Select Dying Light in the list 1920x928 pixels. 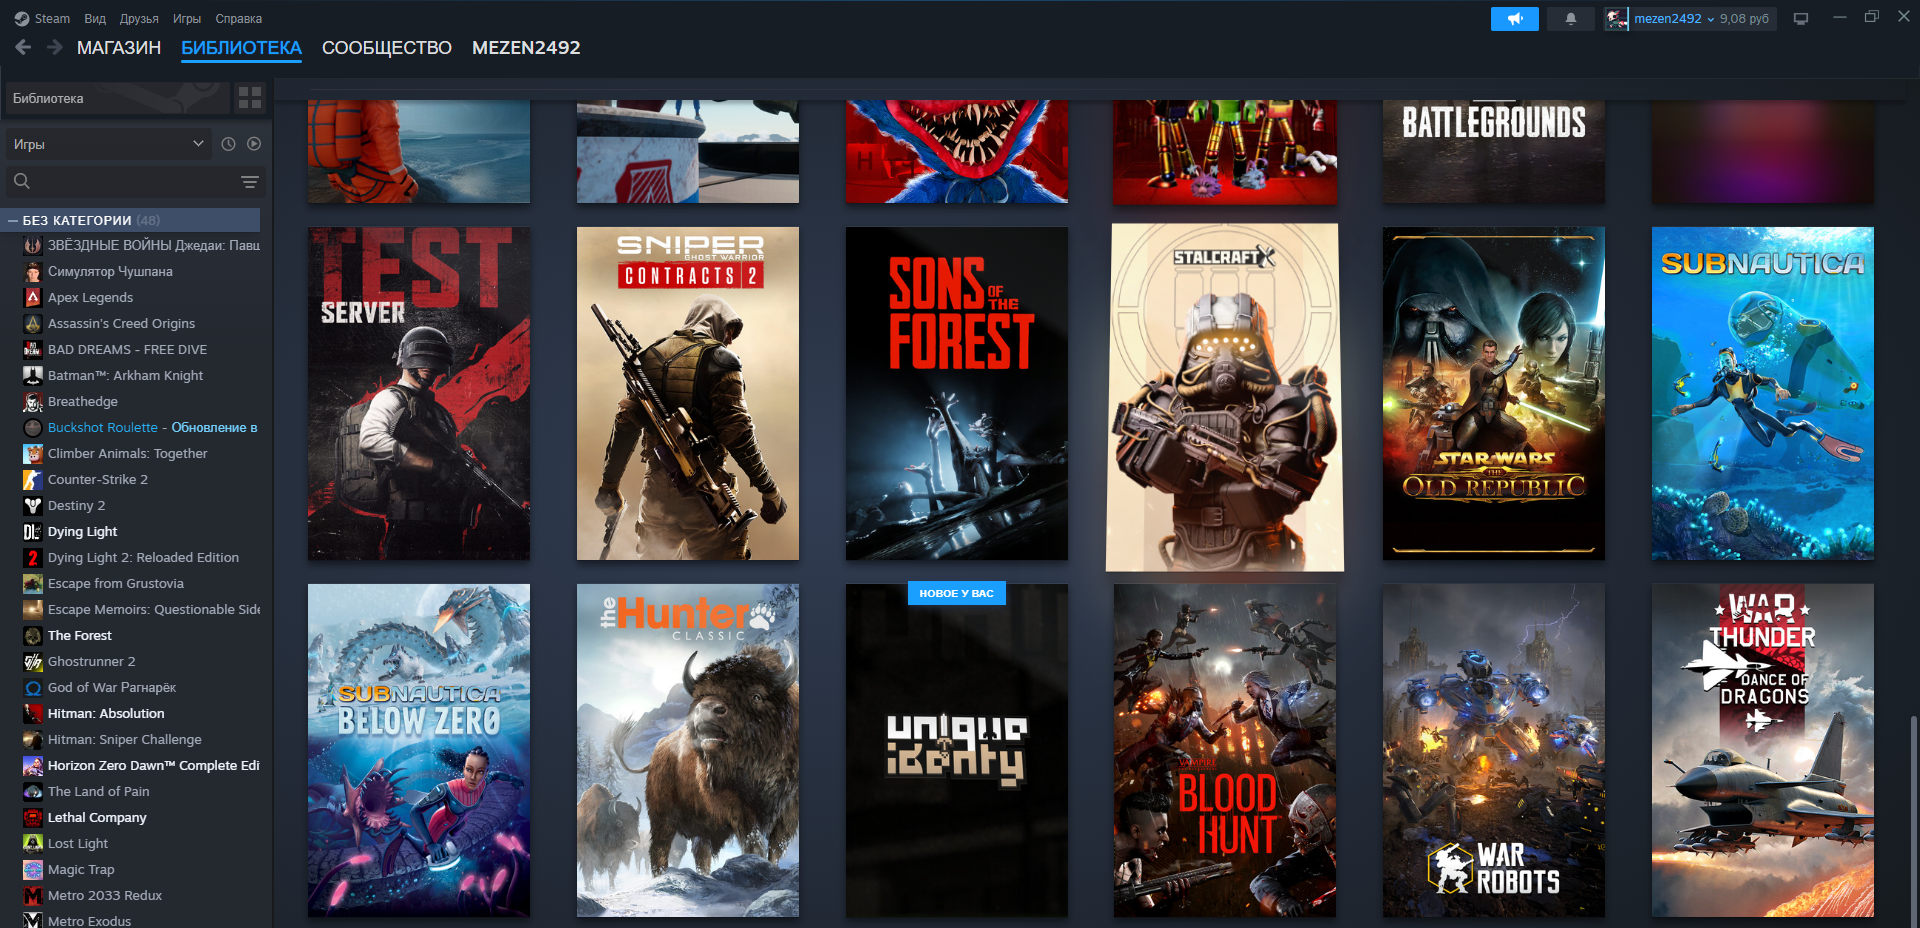click(82, 531)
